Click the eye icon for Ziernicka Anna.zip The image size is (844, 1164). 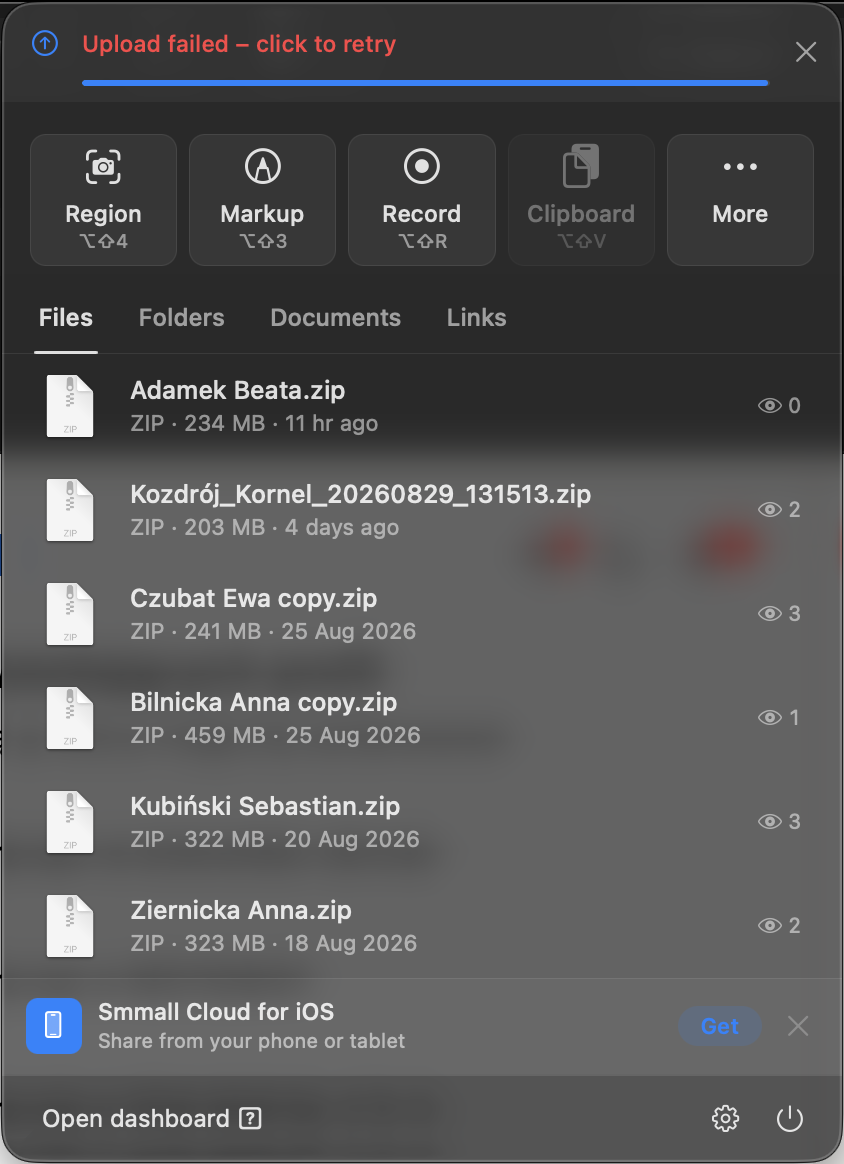point(770,925)
